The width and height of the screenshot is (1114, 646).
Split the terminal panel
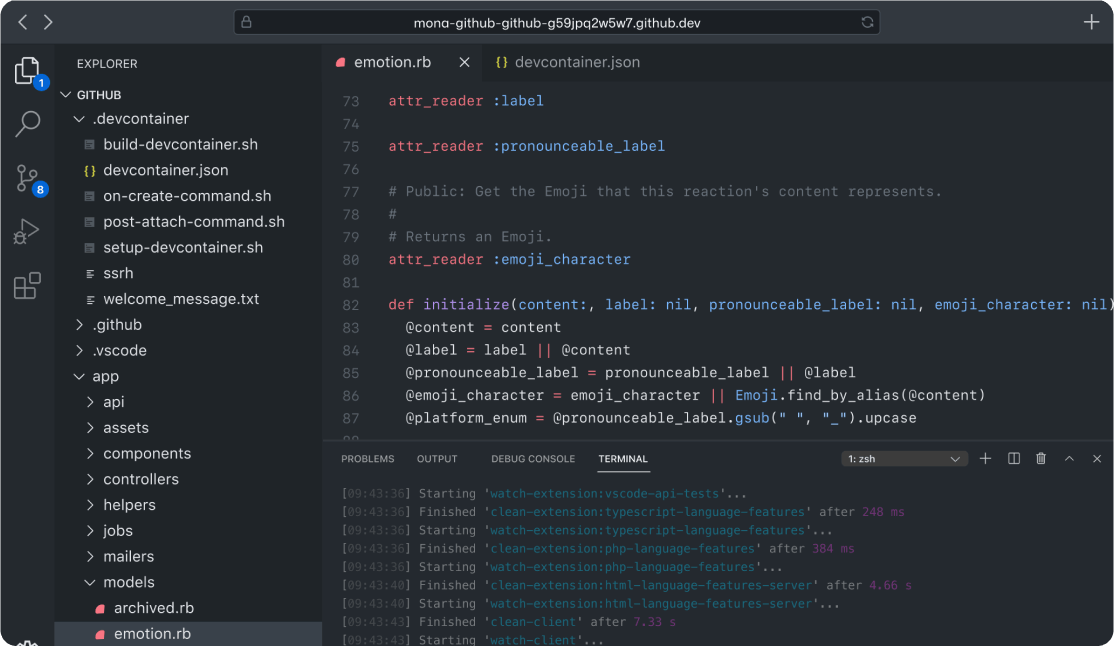pyautogui.click(x=1014, y=459)
